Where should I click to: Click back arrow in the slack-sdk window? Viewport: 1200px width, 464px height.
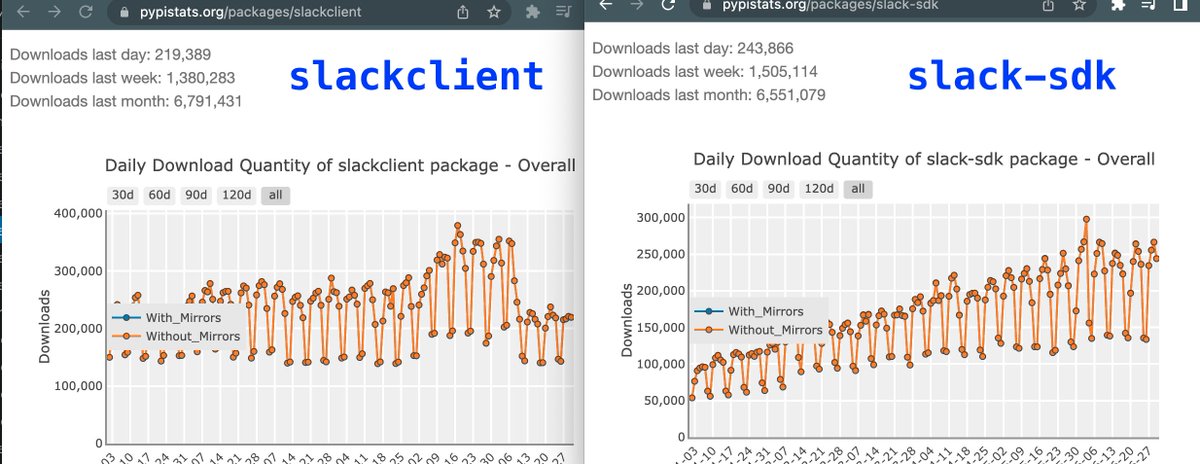coord(607,6)
